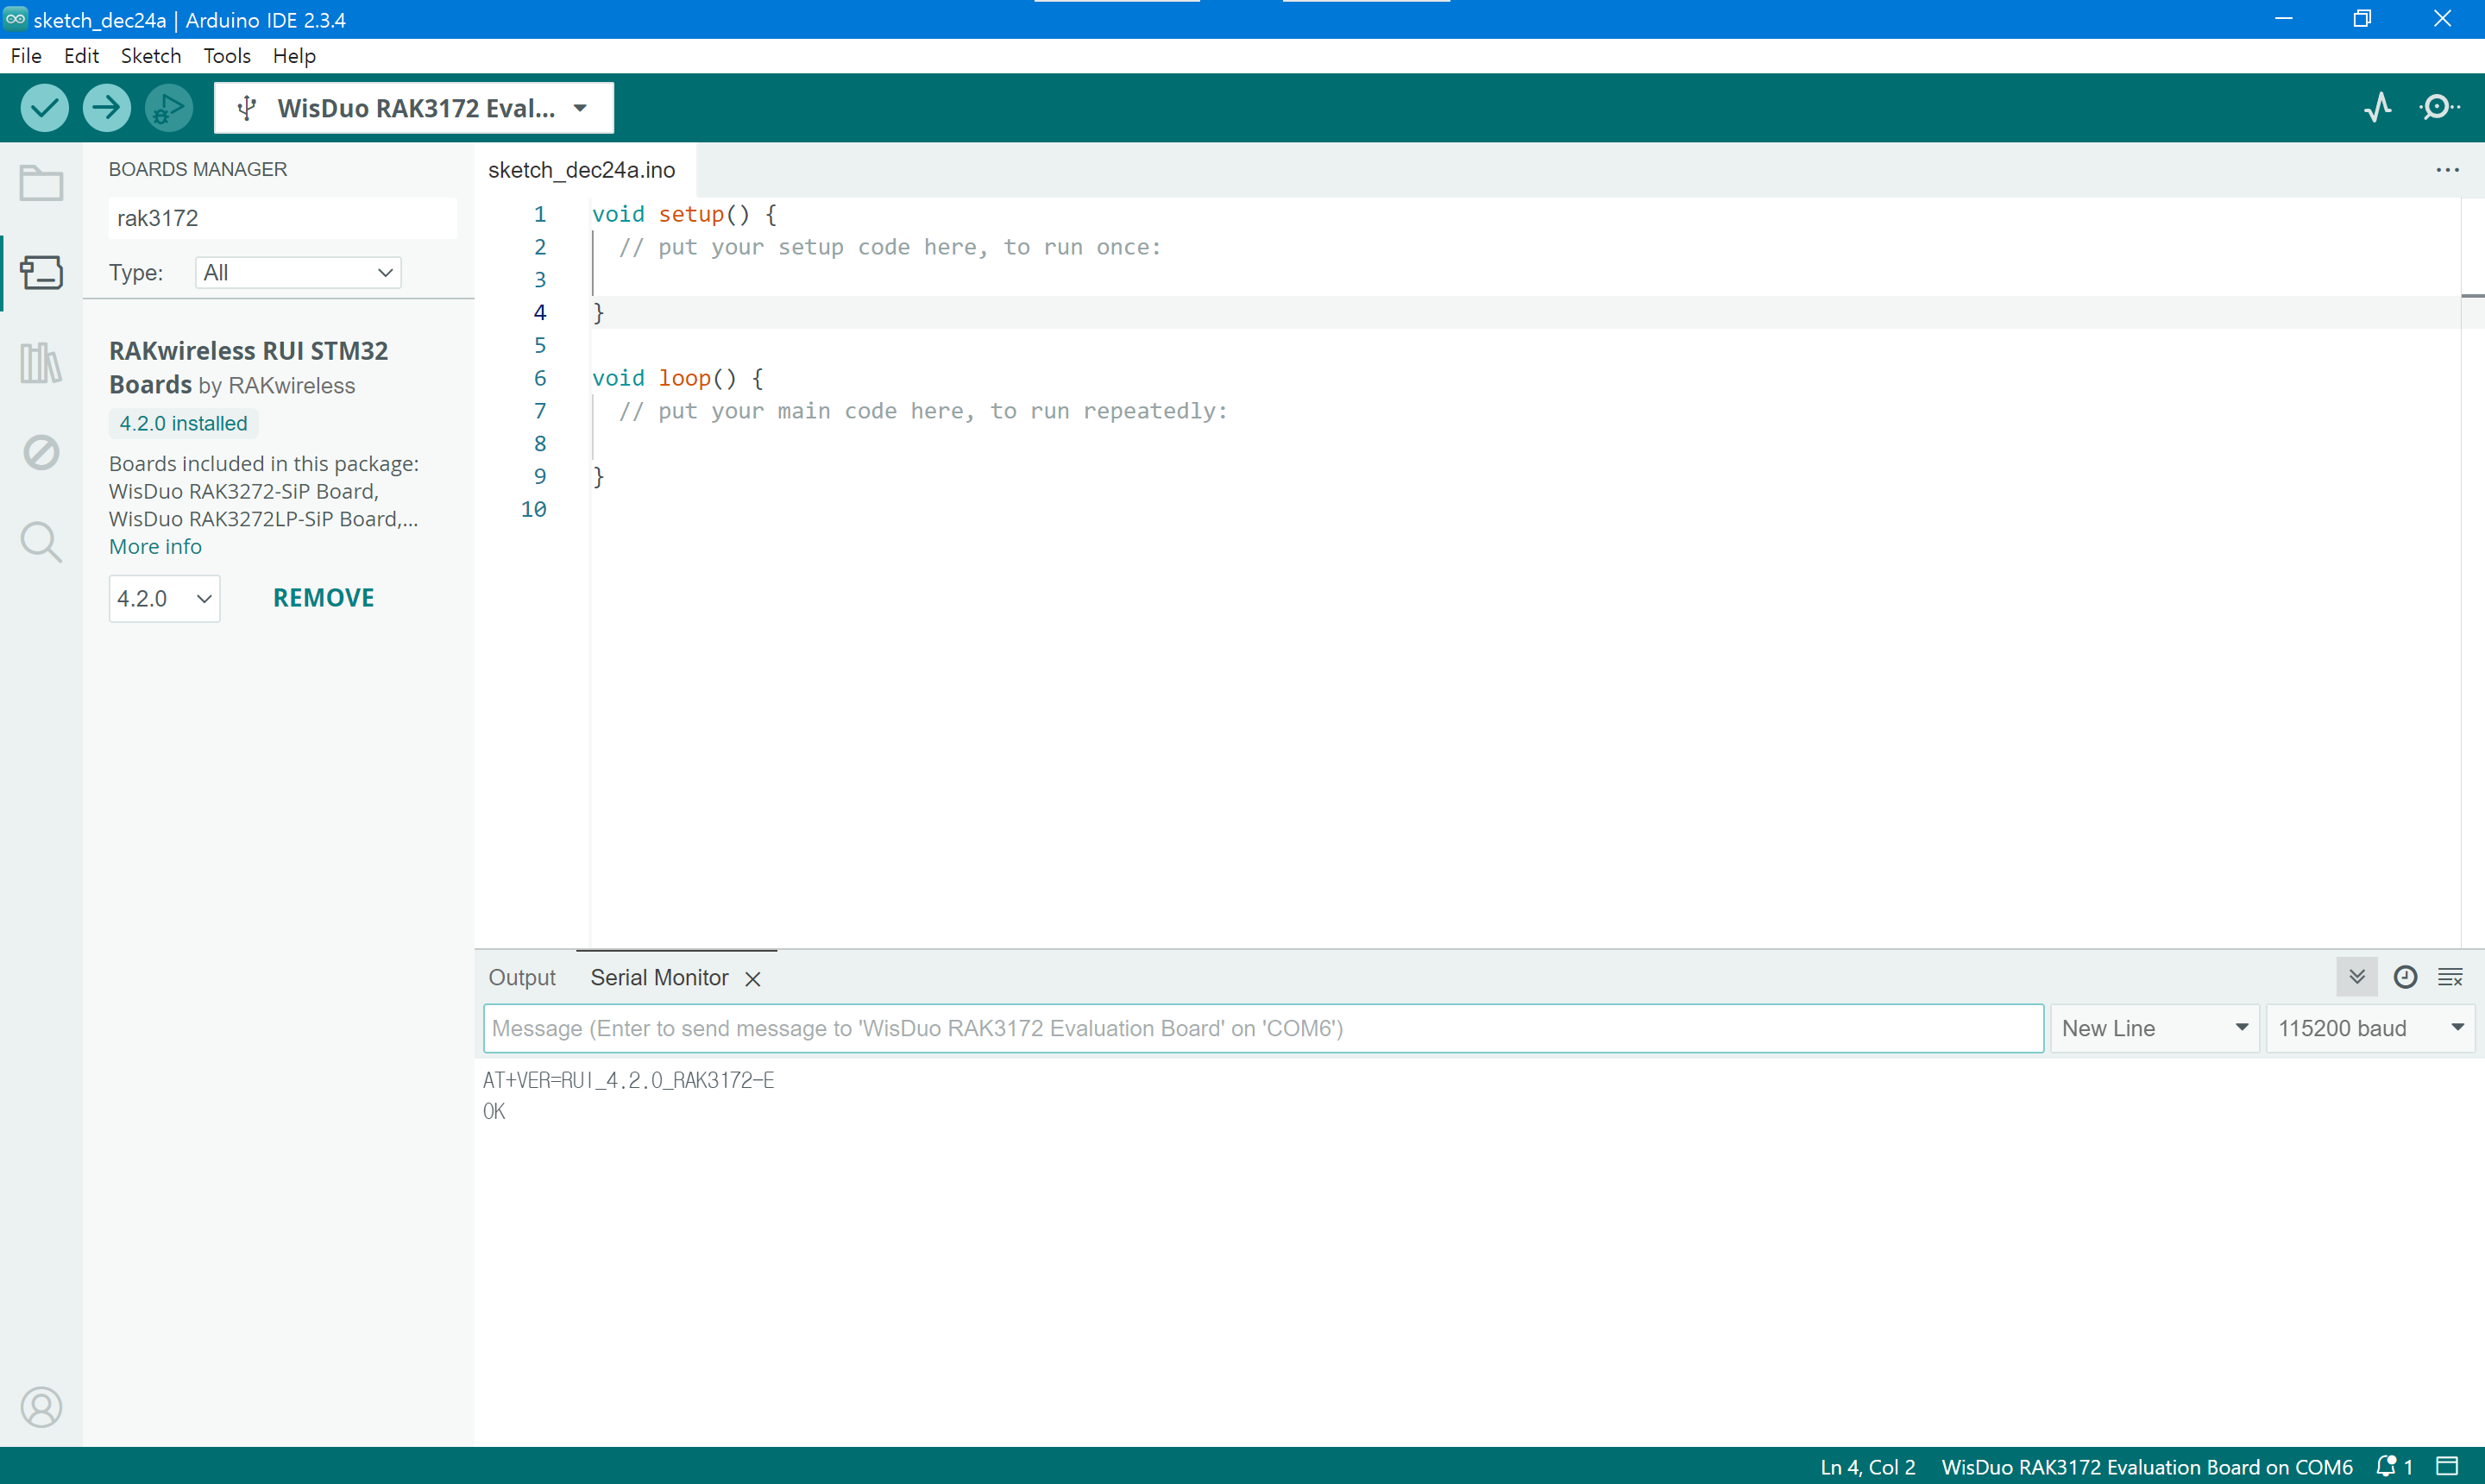Click 'WisDuo RAK3172 Evaluation Board on COM6' status

(2146, 1466)
